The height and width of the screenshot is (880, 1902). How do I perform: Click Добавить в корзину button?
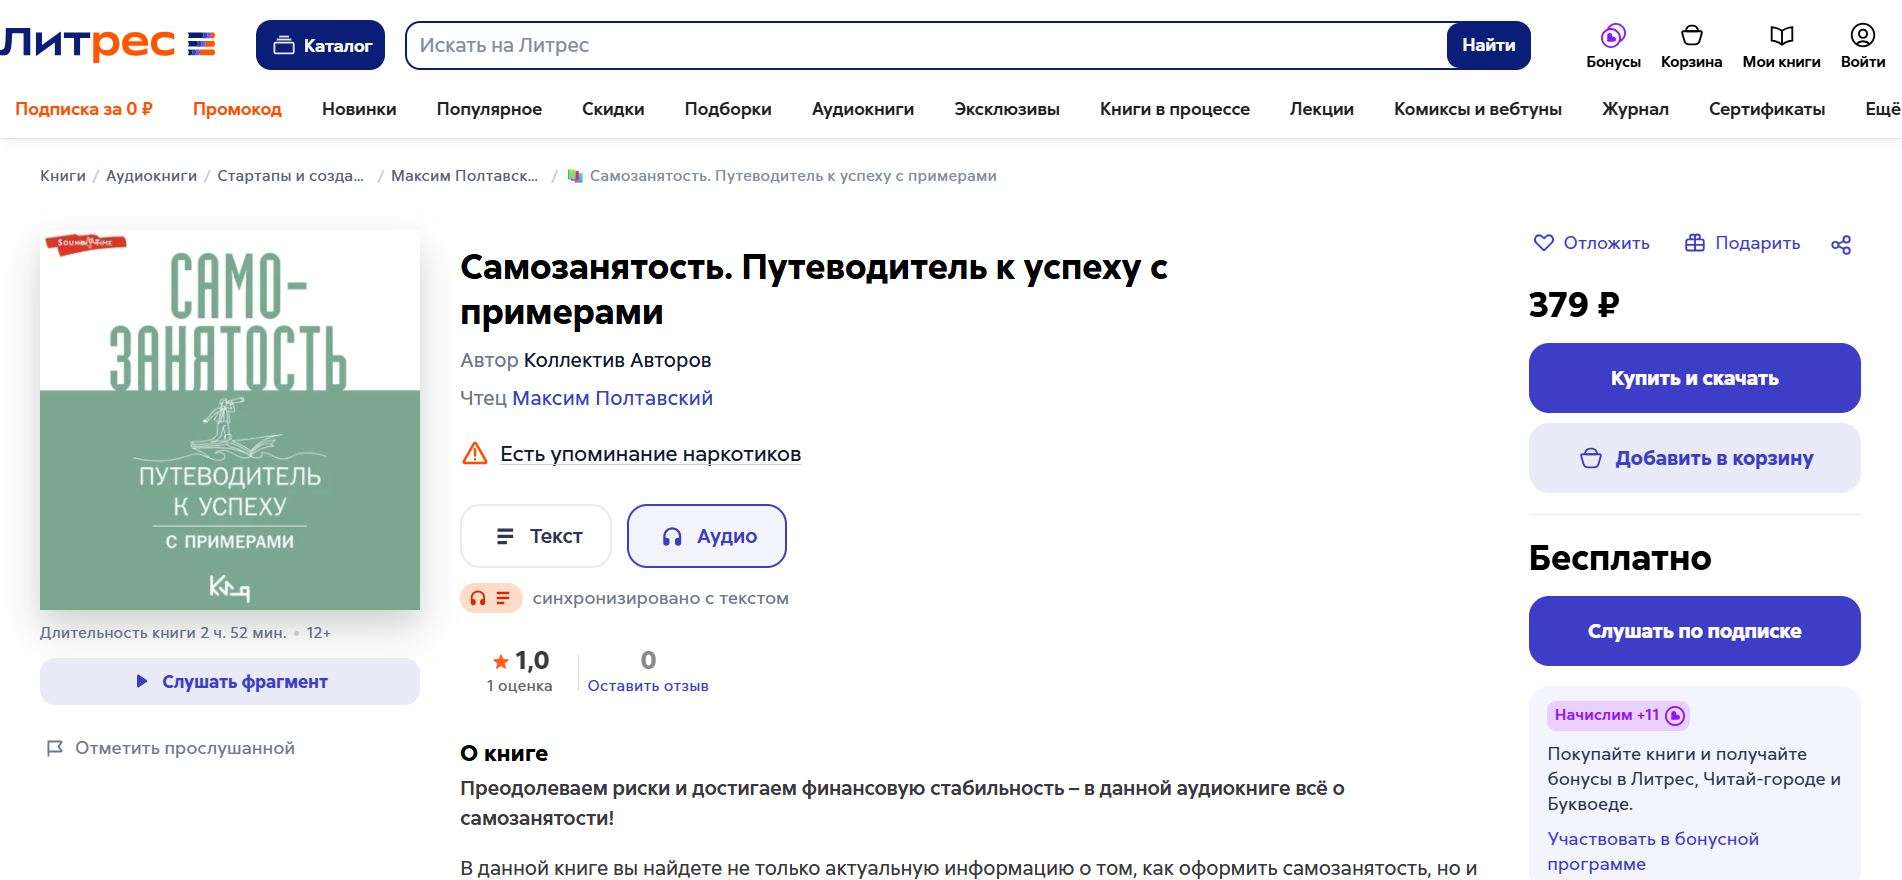[x=1695, y=458]
